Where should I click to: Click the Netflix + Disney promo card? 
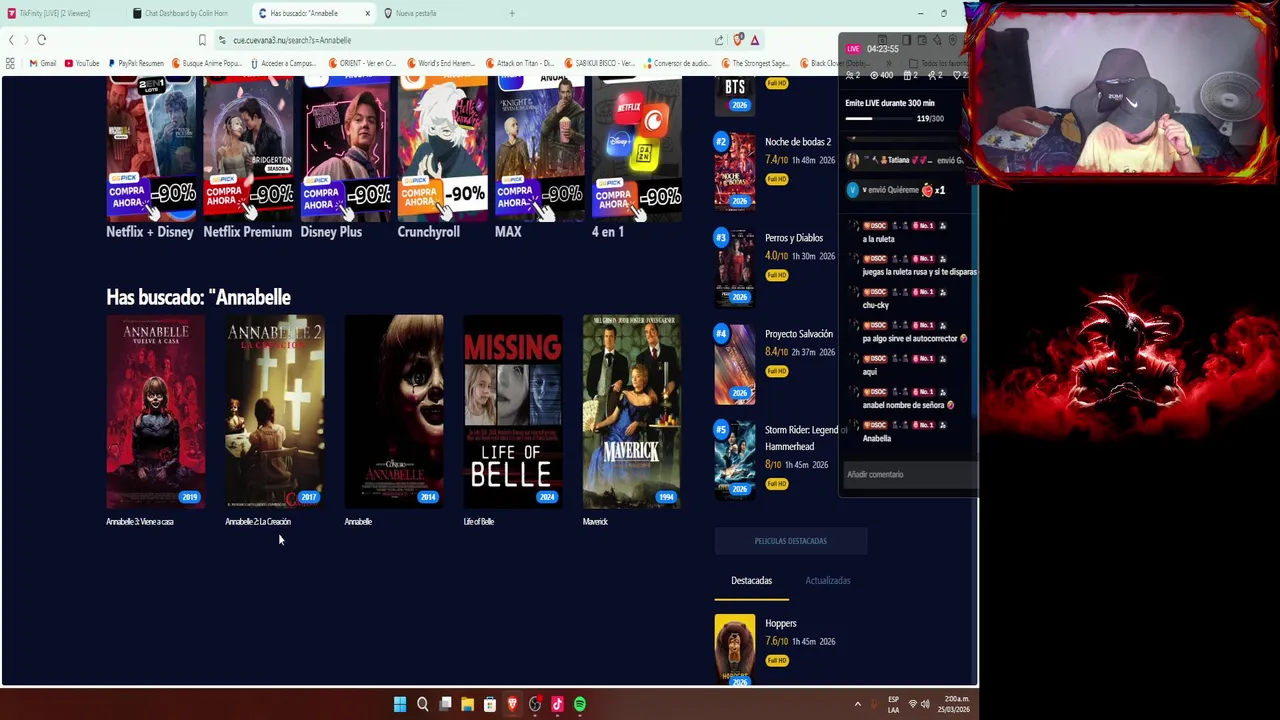[150, 158]
